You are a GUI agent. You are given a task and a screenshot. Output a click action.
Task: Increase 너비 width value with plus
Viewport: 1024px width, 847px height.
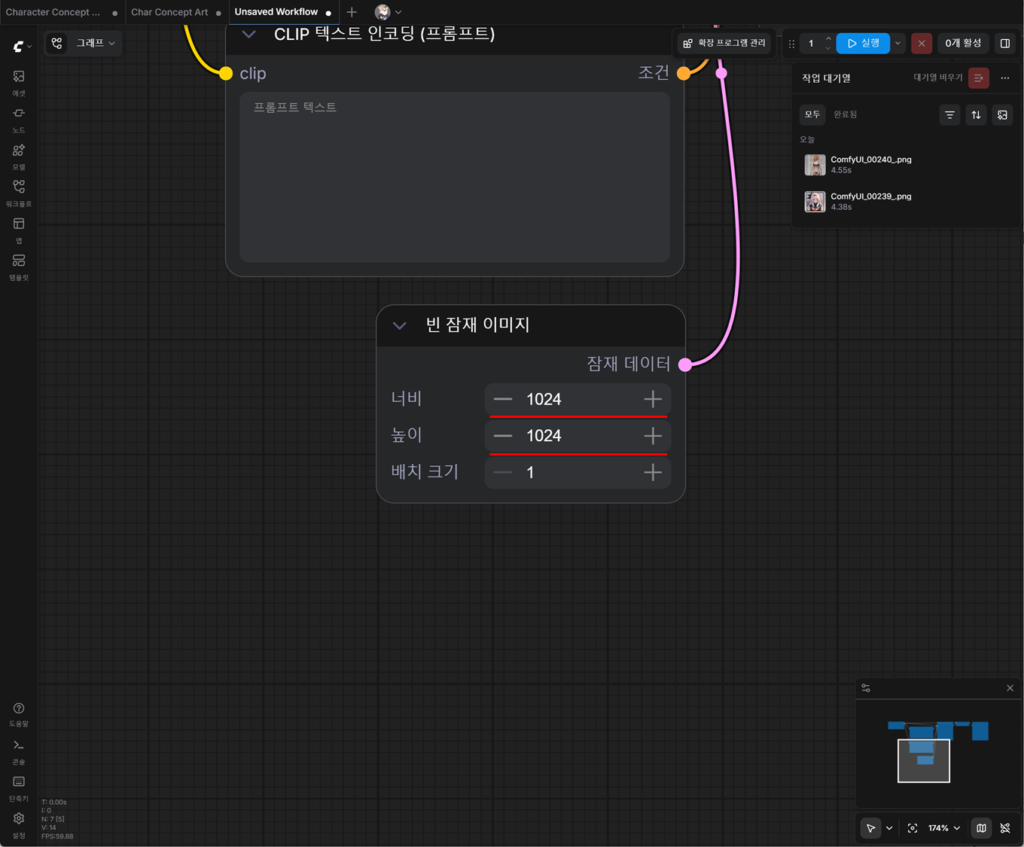point(652,399)
